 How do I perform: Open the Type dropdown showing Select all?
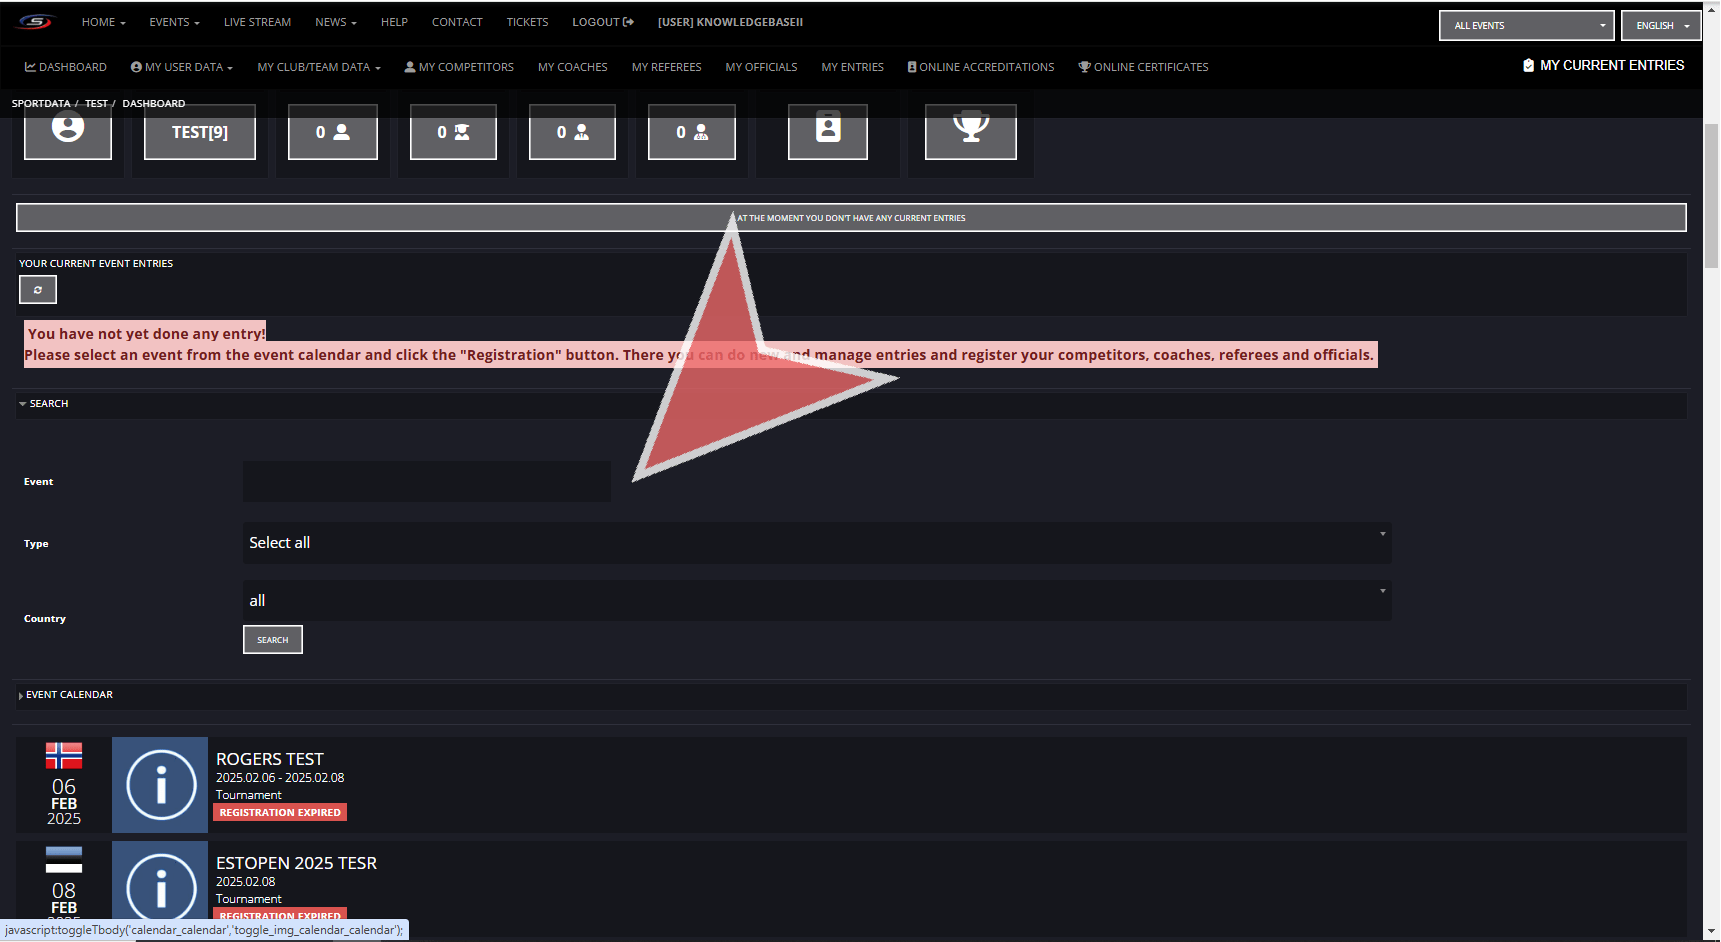pos(816,543)
